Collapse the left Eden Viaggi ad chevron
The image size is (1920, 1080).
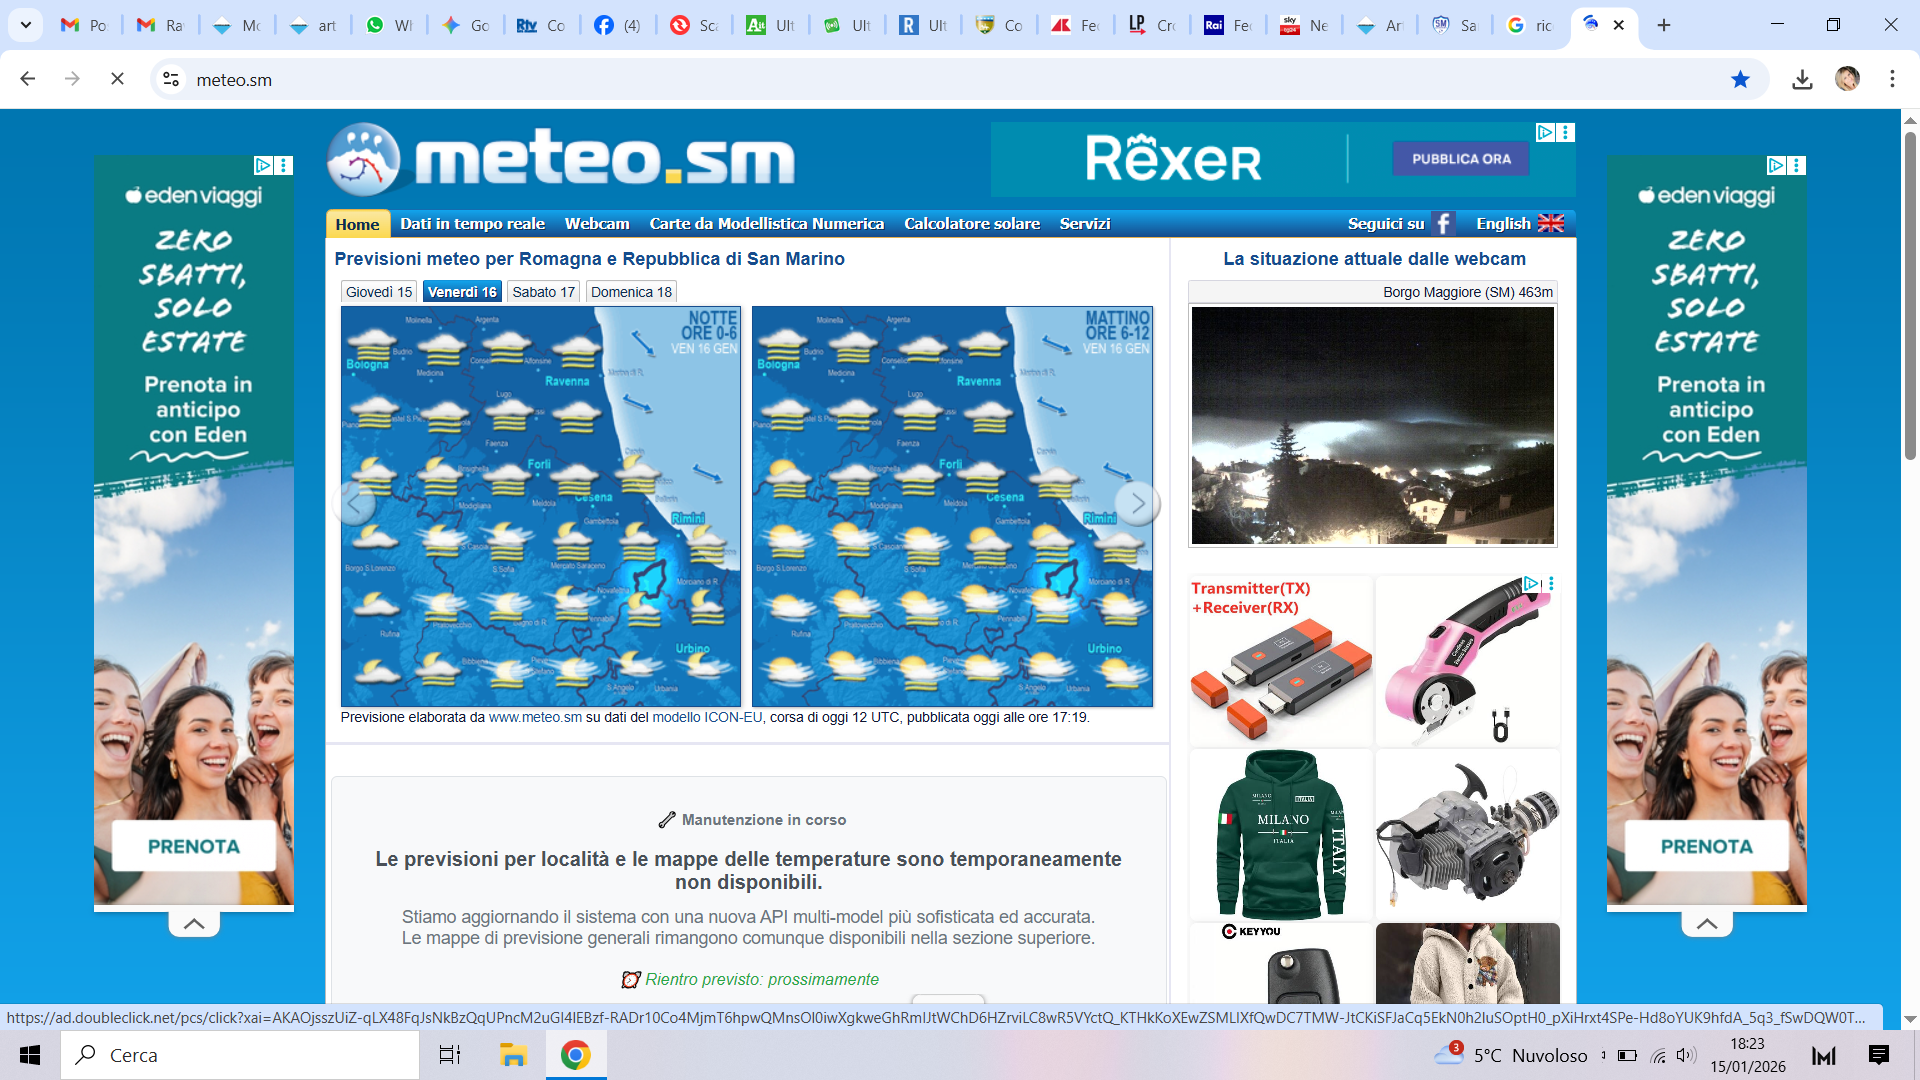click(x=194, y=924)
